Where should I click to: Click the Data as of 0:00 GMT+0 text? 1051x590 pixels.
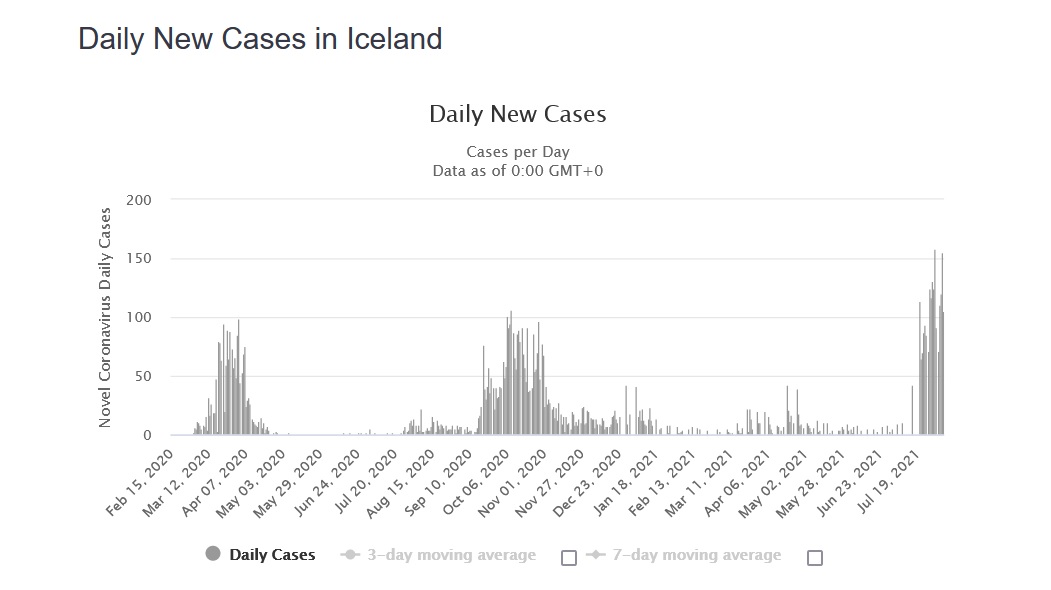(517, 171)
